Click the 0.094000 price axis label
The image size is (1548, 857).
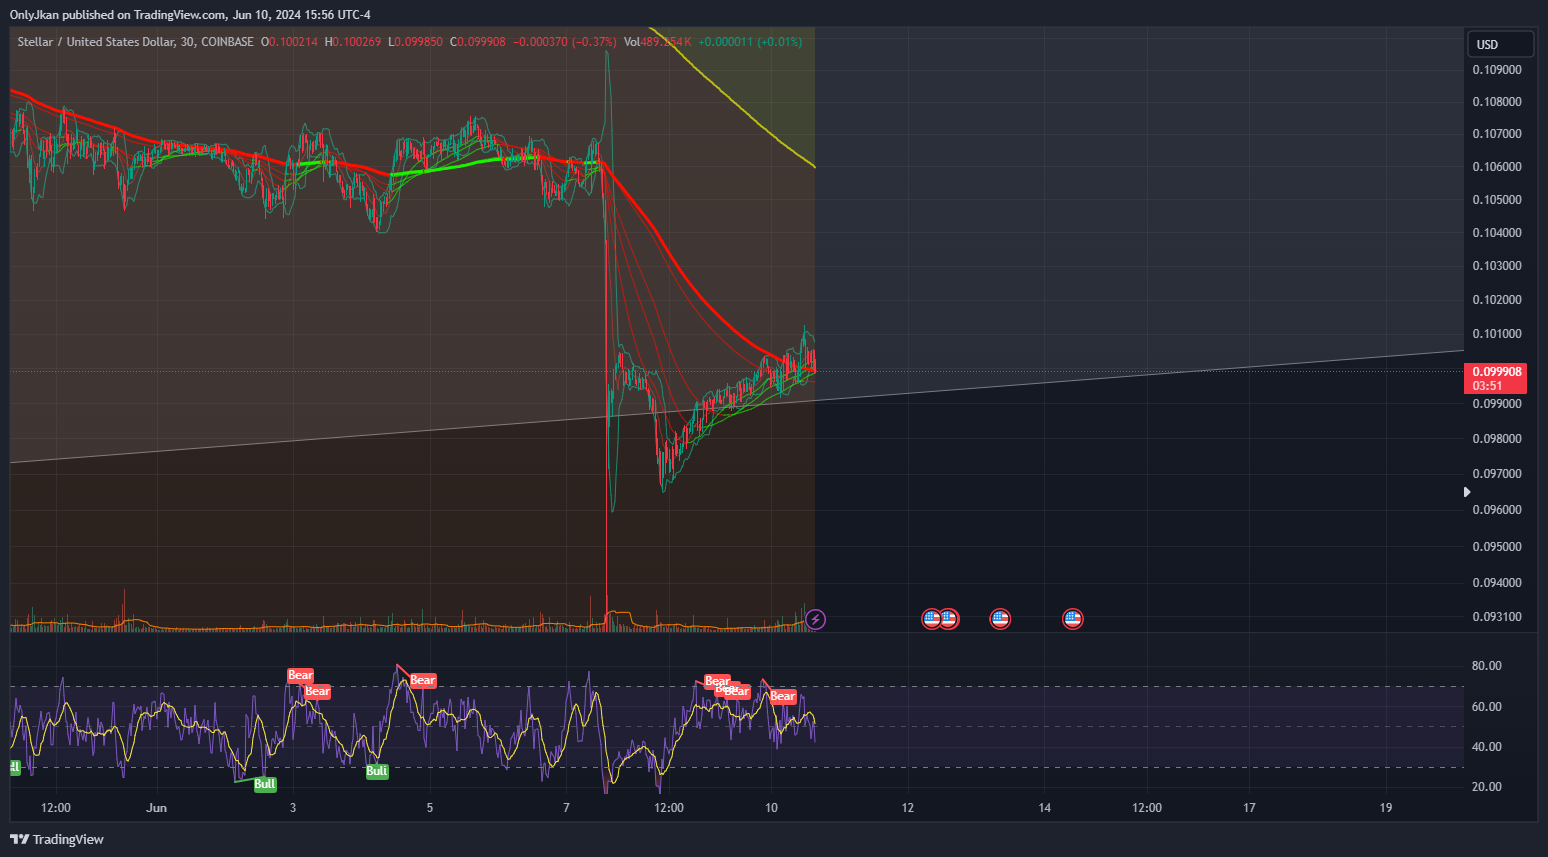pyautogui.click(x=1497, y=583)
